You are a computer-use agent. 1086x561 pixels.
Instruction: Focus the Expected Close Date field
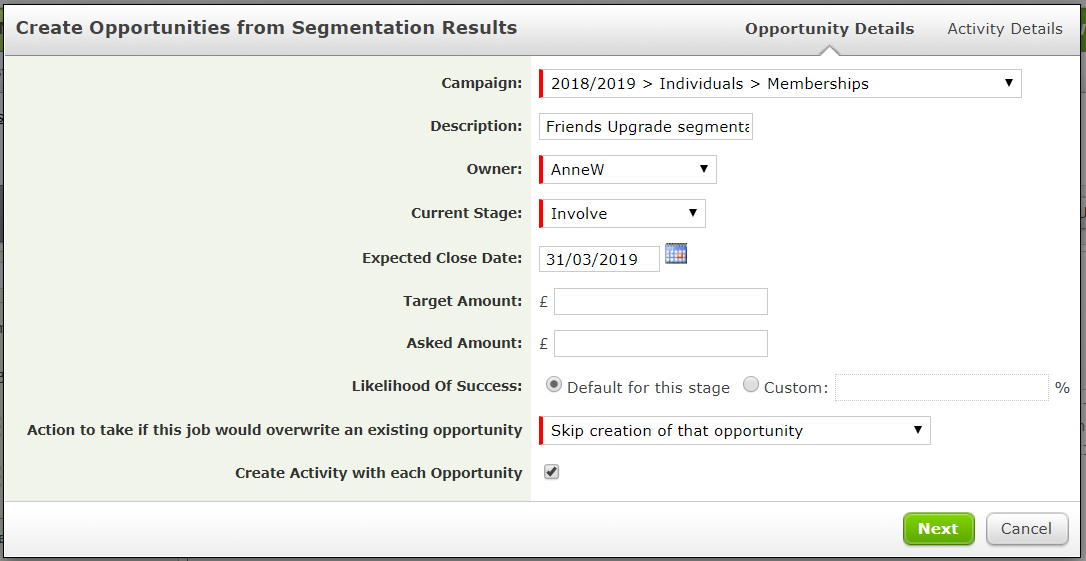click(599, 259)
